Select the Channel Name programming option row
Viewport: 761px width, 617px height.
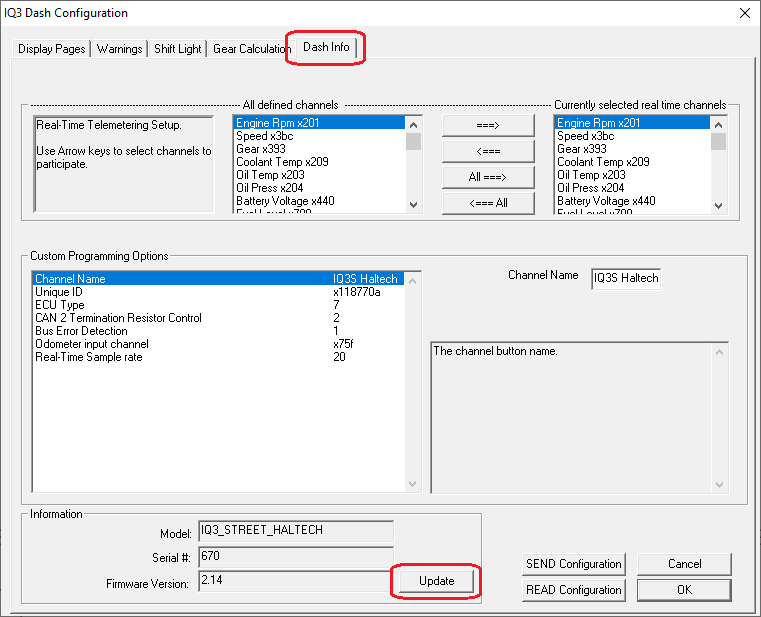218,279
